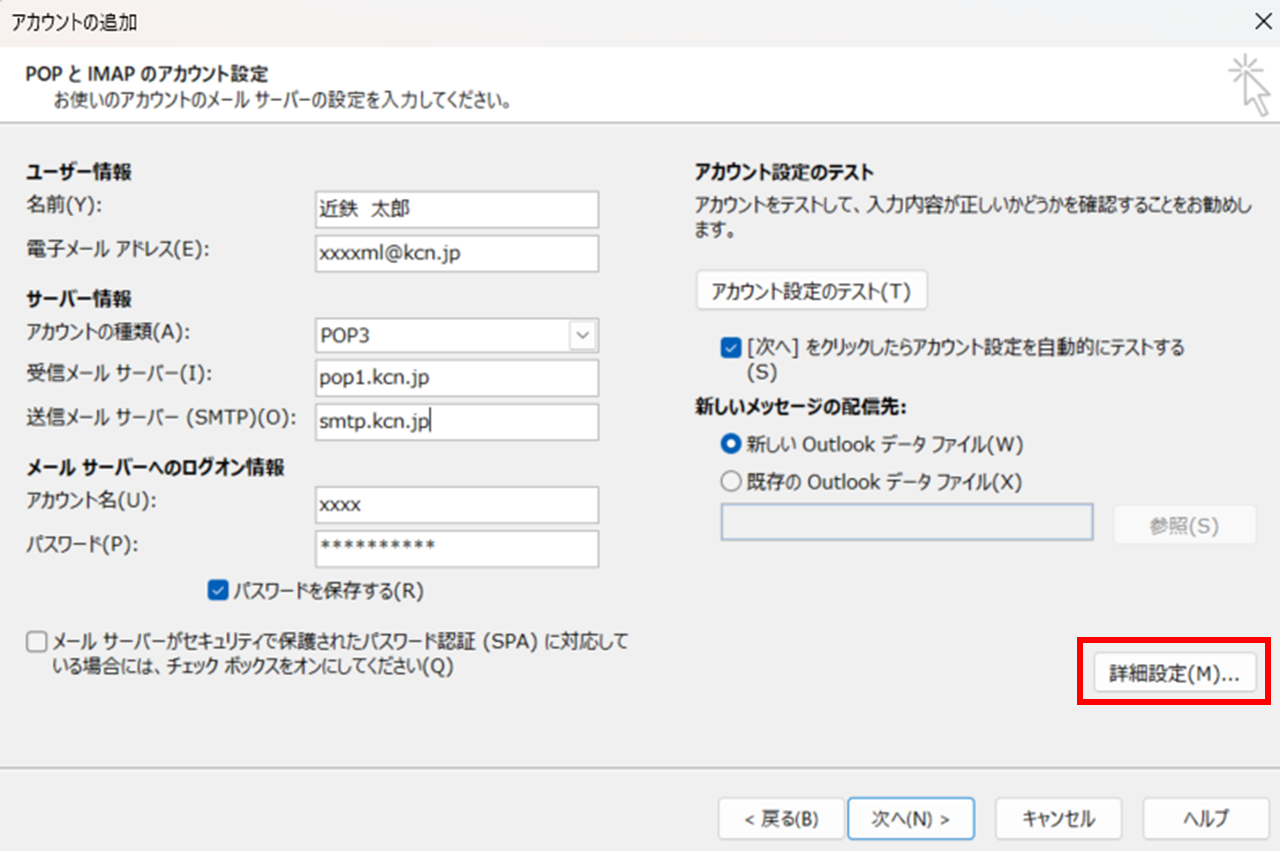
Task: Choose 既存の Outlook データ ファイル option
Action: tap(729, 482)
